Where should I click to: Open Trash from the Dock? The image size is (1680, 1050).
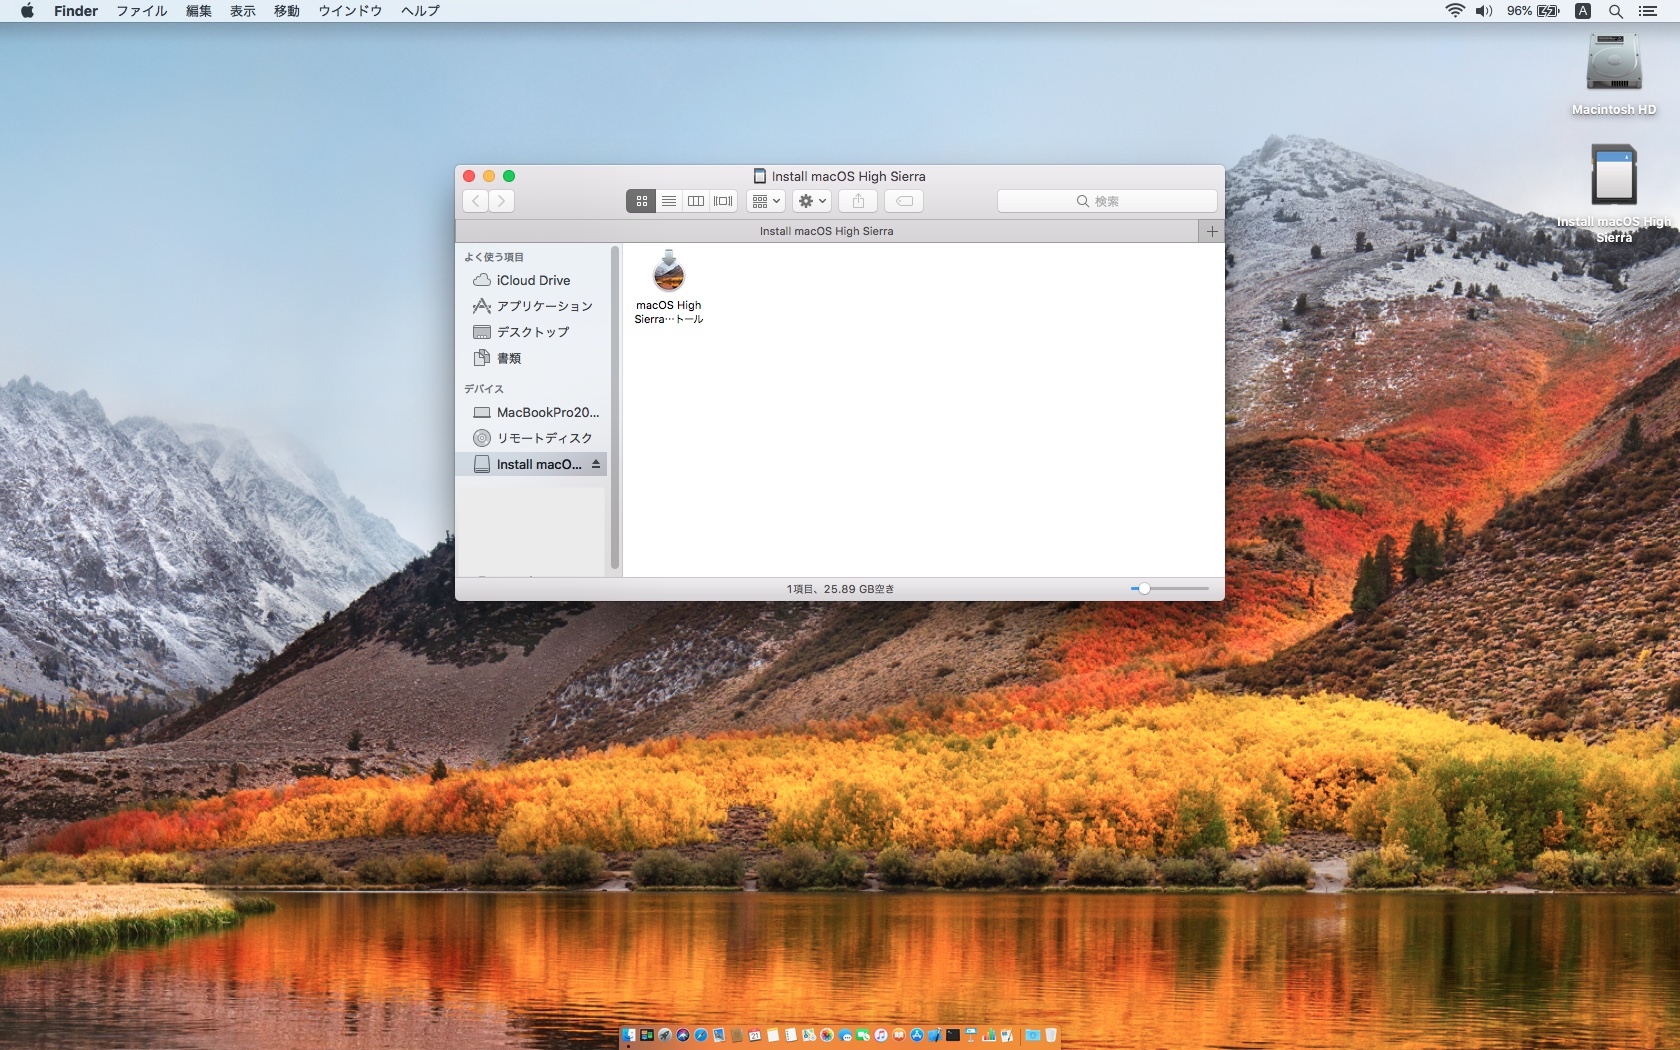(1051, 1035)
